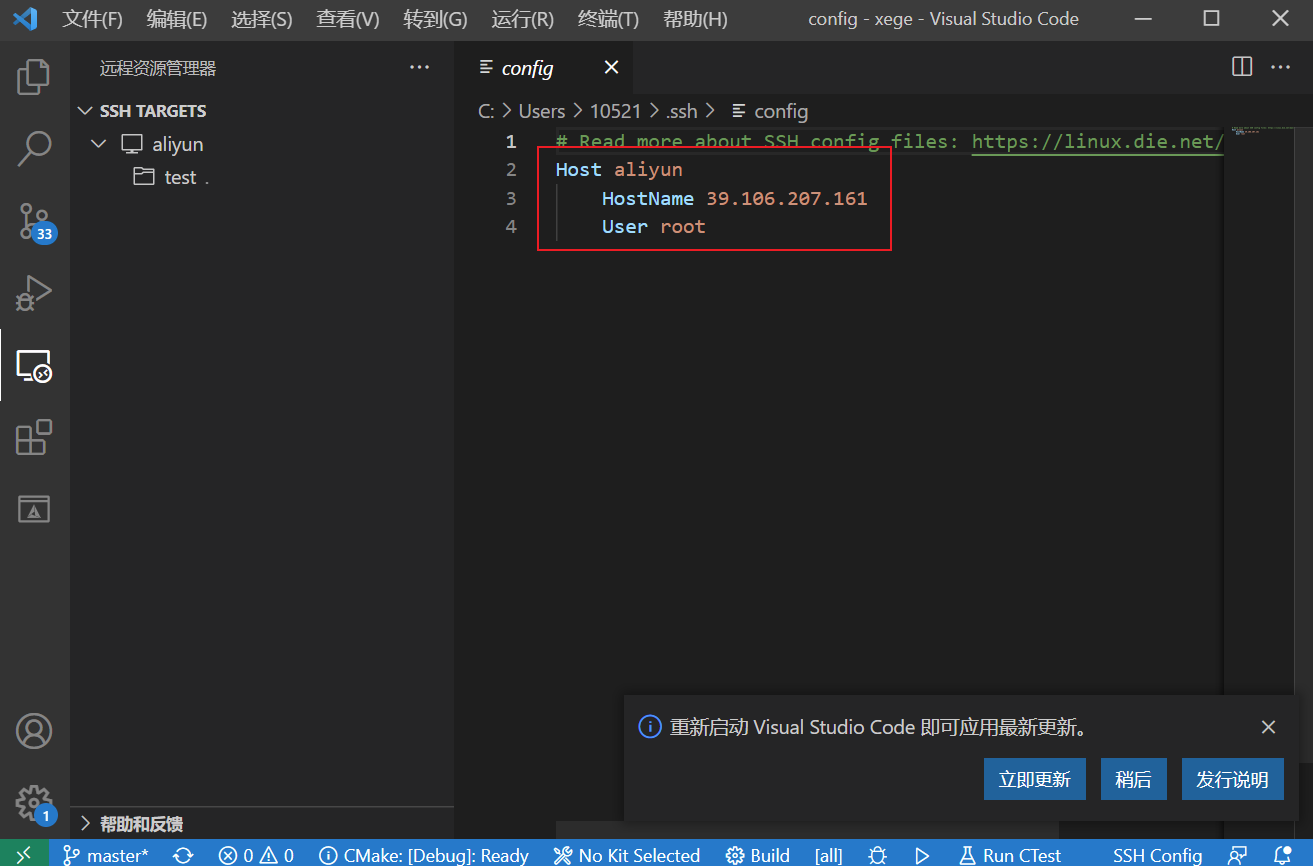The width and height of the screenshot is (1313, 866).
Task: Click the 远程资源管理器 panel title
Action: [158, 68]
